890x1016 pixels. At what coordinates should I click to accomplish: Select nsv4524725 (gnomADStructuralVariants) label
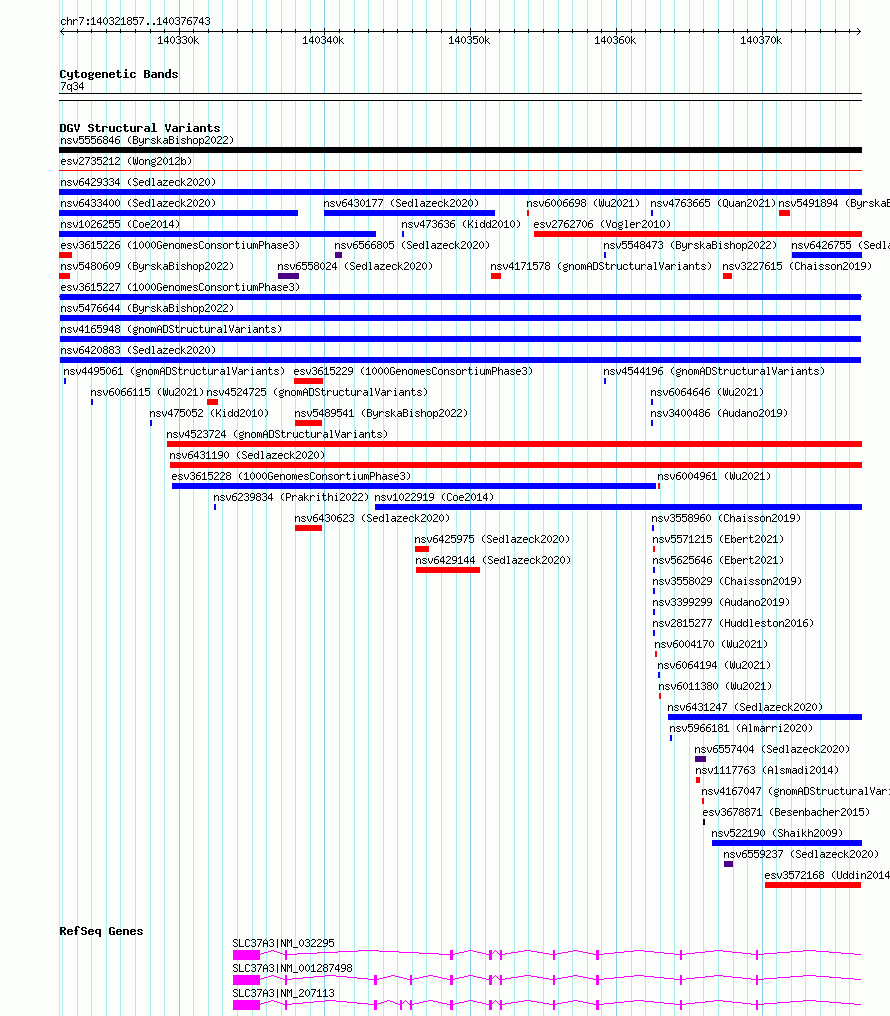(317, 392)
